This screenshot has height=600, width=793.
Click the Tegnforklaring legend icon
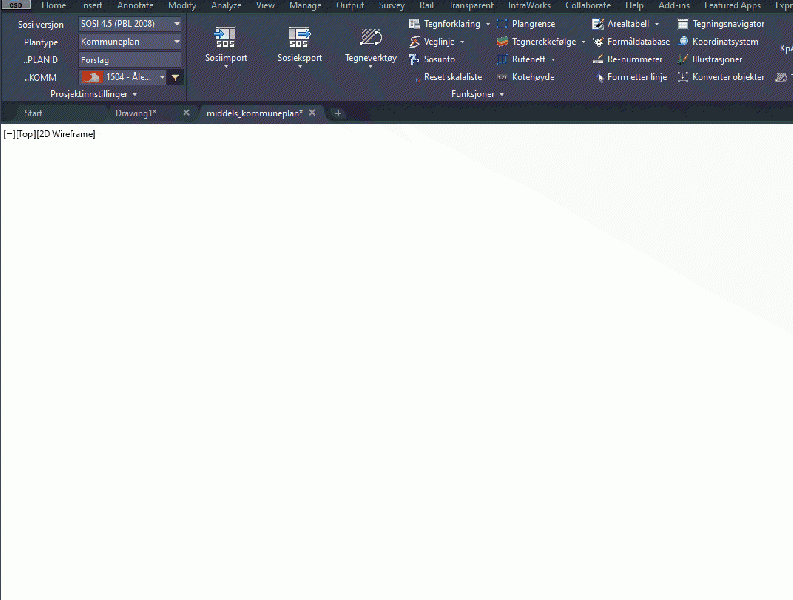tap(414, 24)
